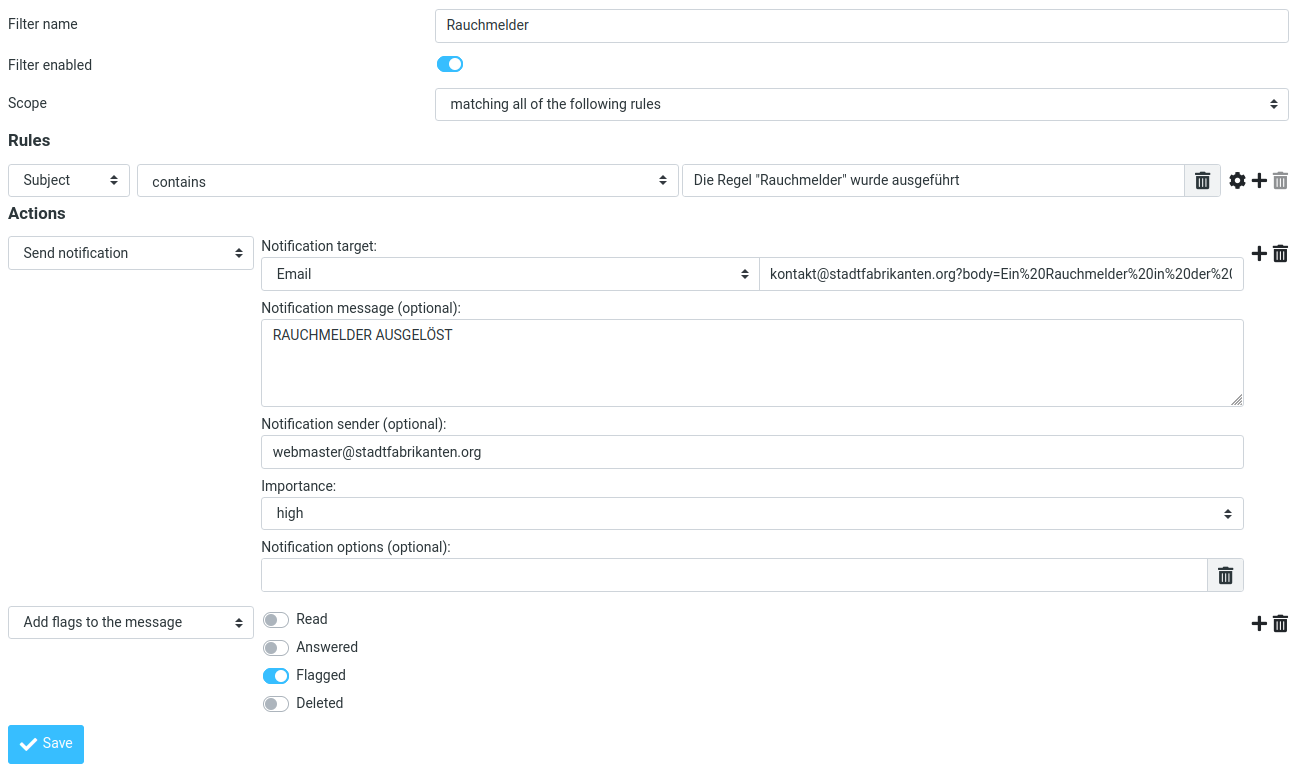Enable the Read flag toggle
The width and height of the screenshot is (1302, 767).
276,620
